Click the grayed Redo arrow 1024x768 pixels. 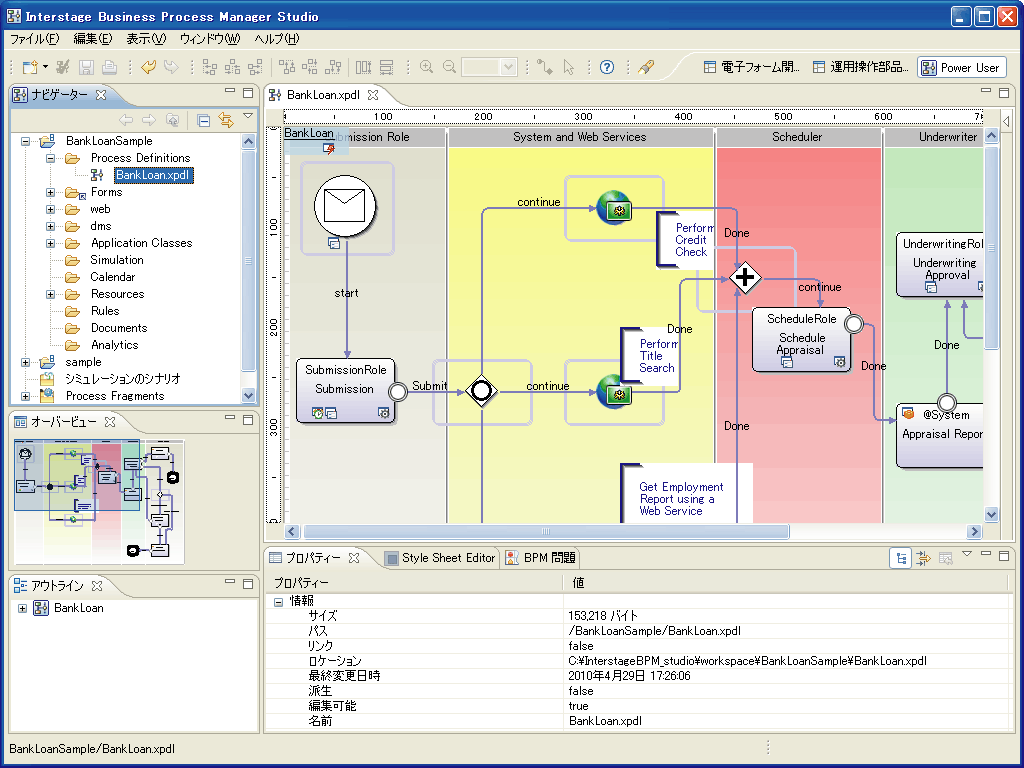tap(171, 67)
